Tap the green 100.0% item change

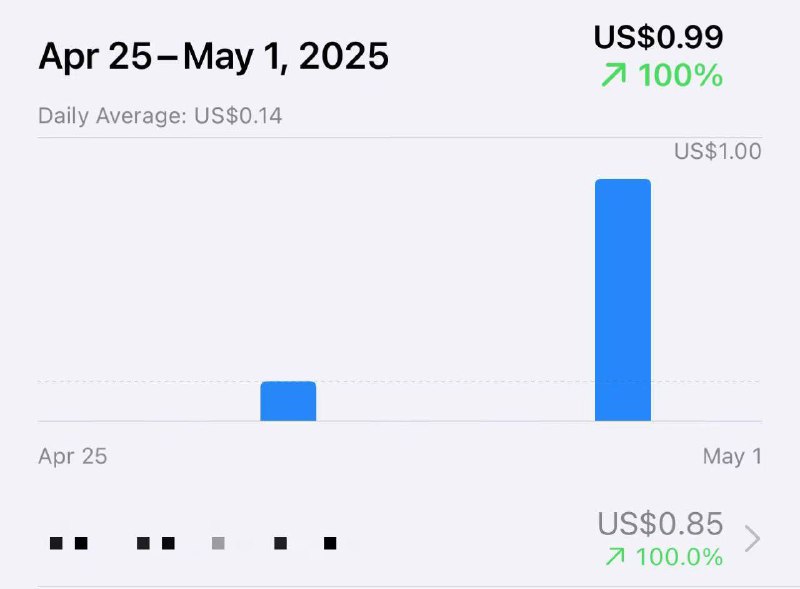coord(679,556)
